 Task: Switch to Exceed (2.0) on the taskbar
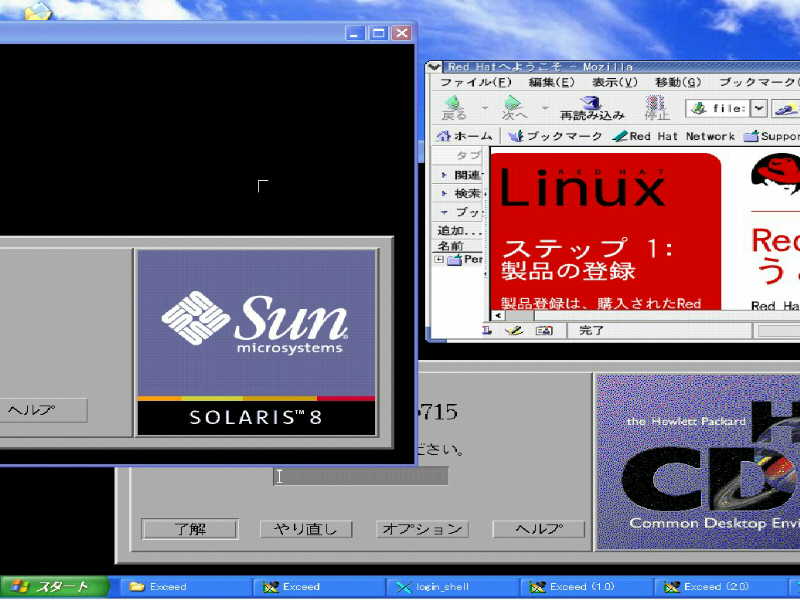click(x=719, y=587)
